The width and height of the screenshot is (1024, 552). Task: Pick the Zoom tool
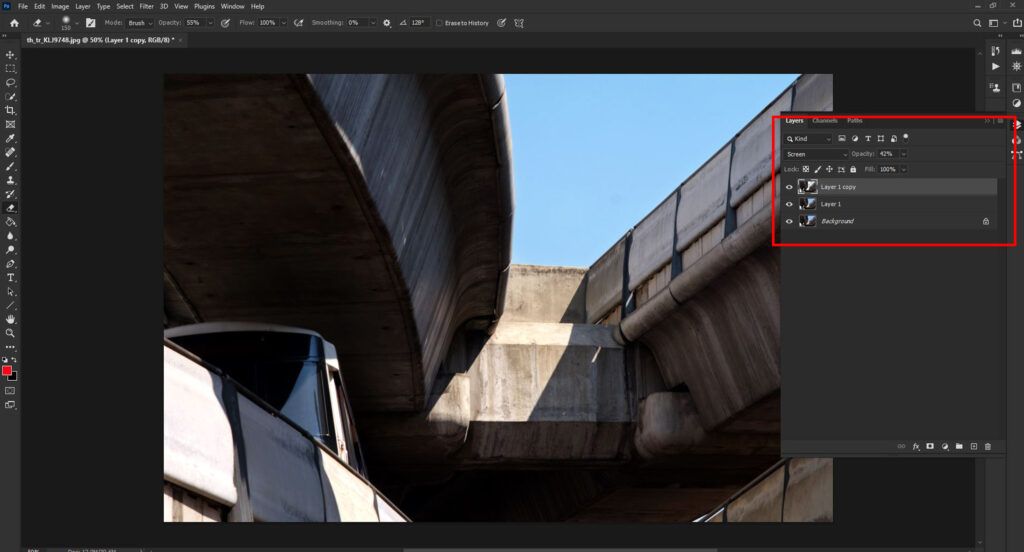point(10,332)
